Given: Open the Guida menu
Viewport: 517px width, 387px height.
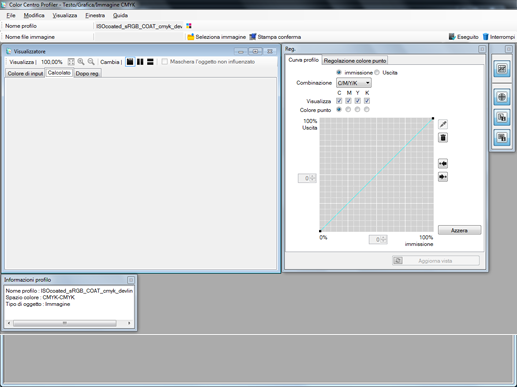Looking at the screenshot, I should pos(120,15).
